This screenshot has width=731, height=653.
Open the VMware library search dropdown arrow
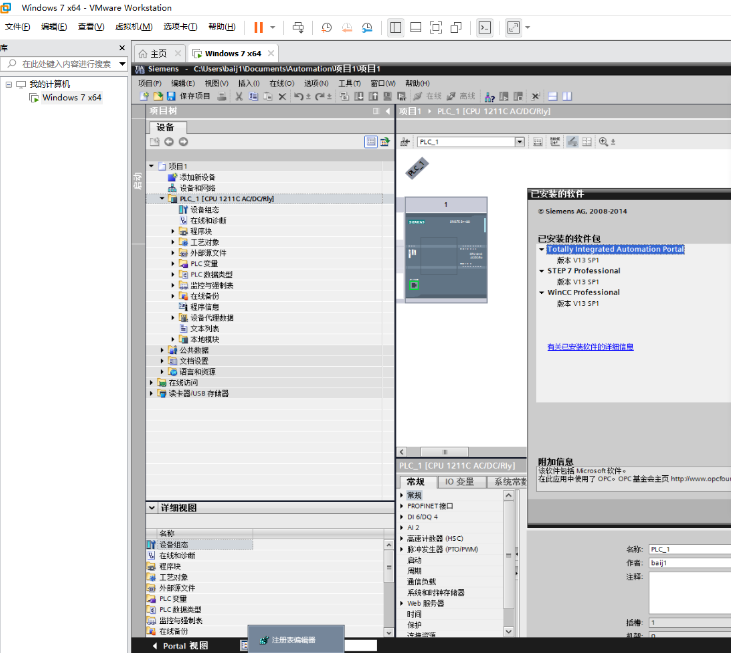(122, 64)
